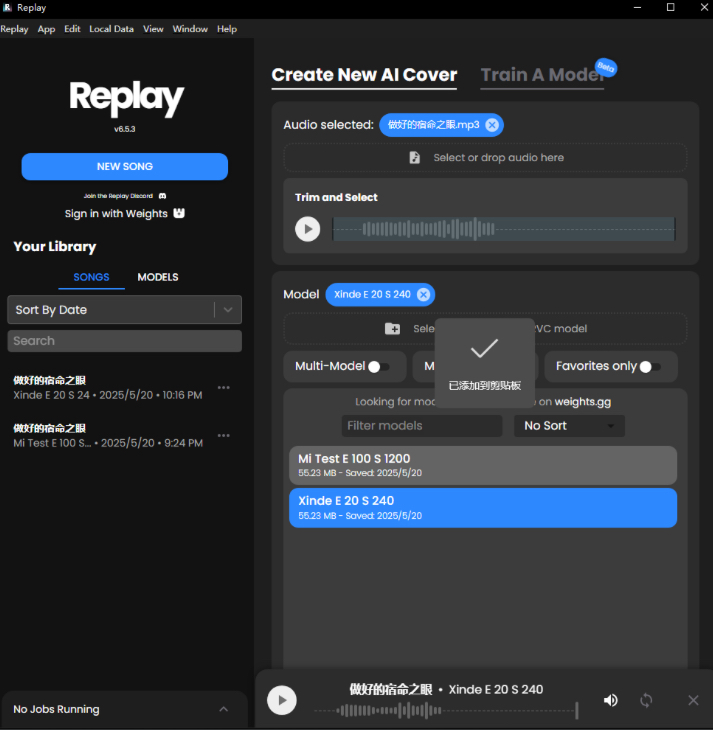Focus the Filter models field

tap(422, 426)
